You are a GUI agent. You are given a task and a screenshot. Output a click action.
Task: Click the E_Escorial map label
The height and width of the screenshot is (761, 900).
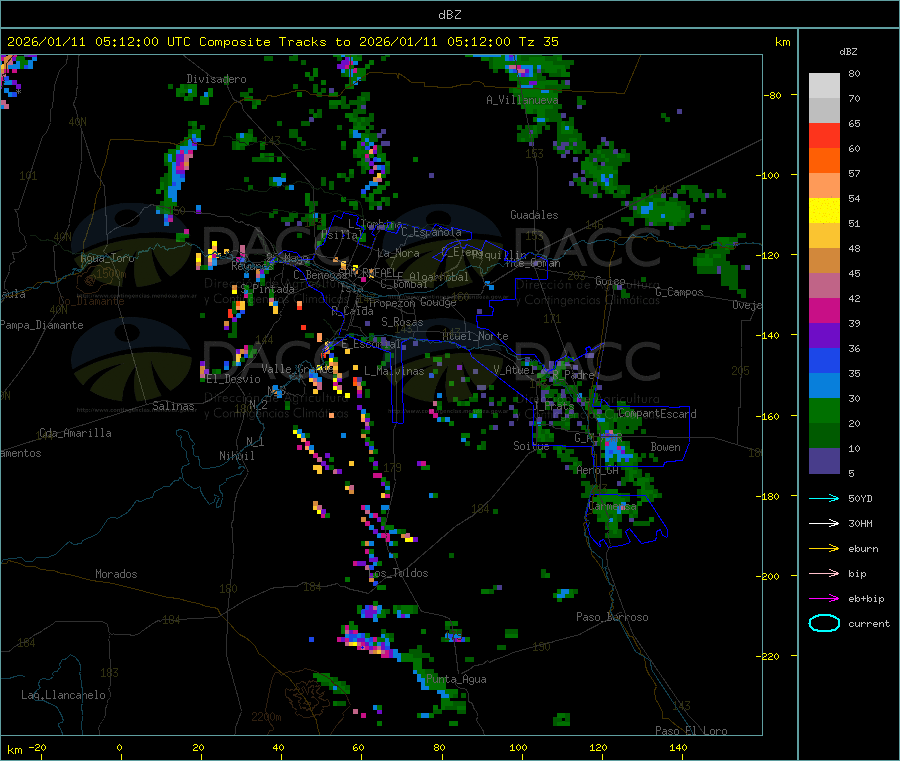371,344
